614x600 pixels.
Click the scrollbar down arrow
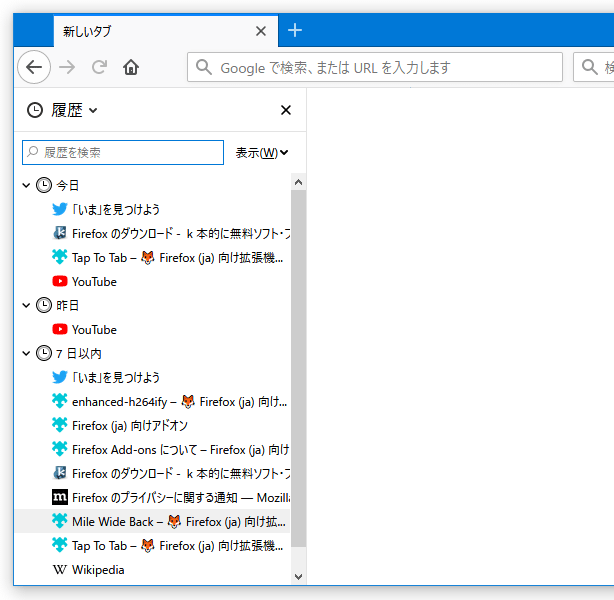point(298,577)
